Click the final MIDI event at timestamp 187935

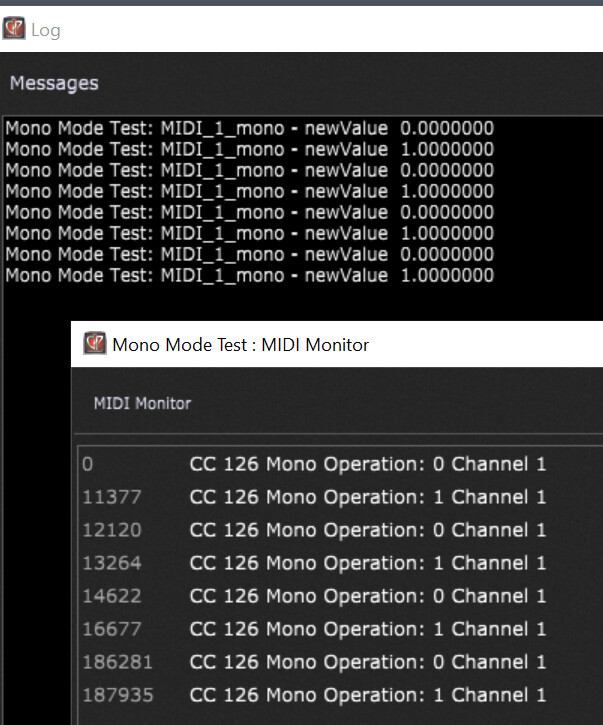point(367,695)
